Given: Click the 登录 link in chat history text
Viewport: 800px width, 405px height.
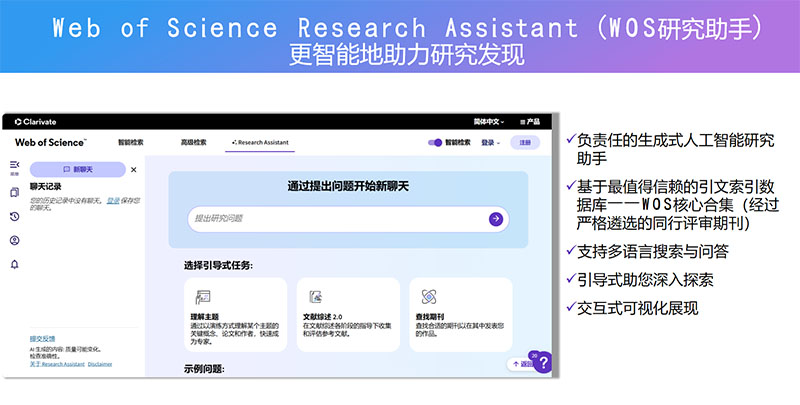Looking at the screenshot, I should coord(113,200).
